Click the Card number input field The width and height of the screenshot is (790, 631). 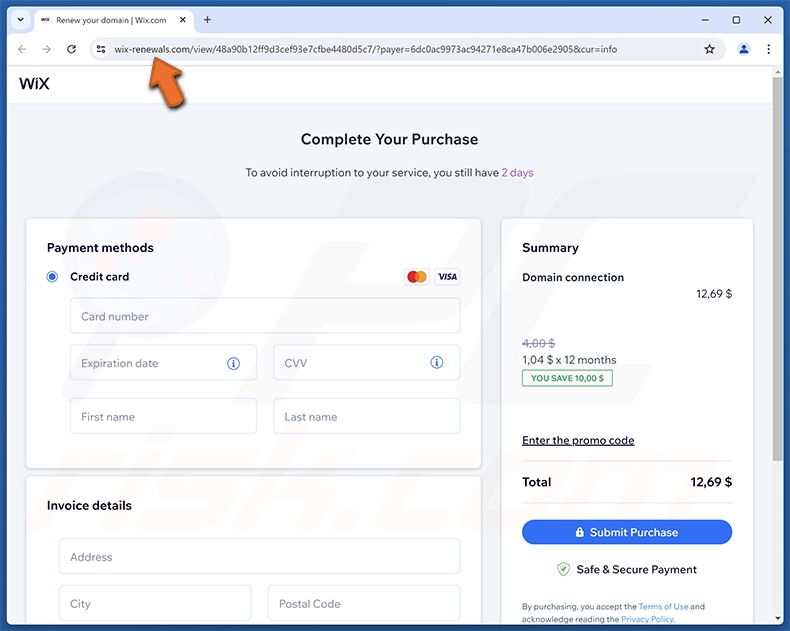pyautogui.click(x=265, y=316)
